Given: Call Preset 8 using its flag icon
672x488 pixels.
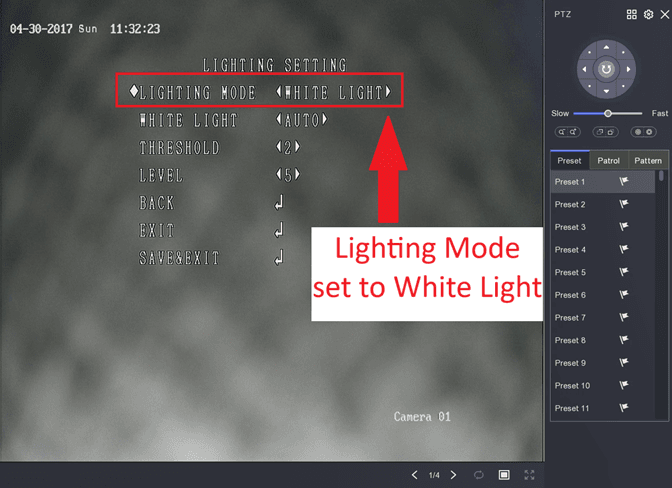Looking at the screenshot, I should coord(624,340).
